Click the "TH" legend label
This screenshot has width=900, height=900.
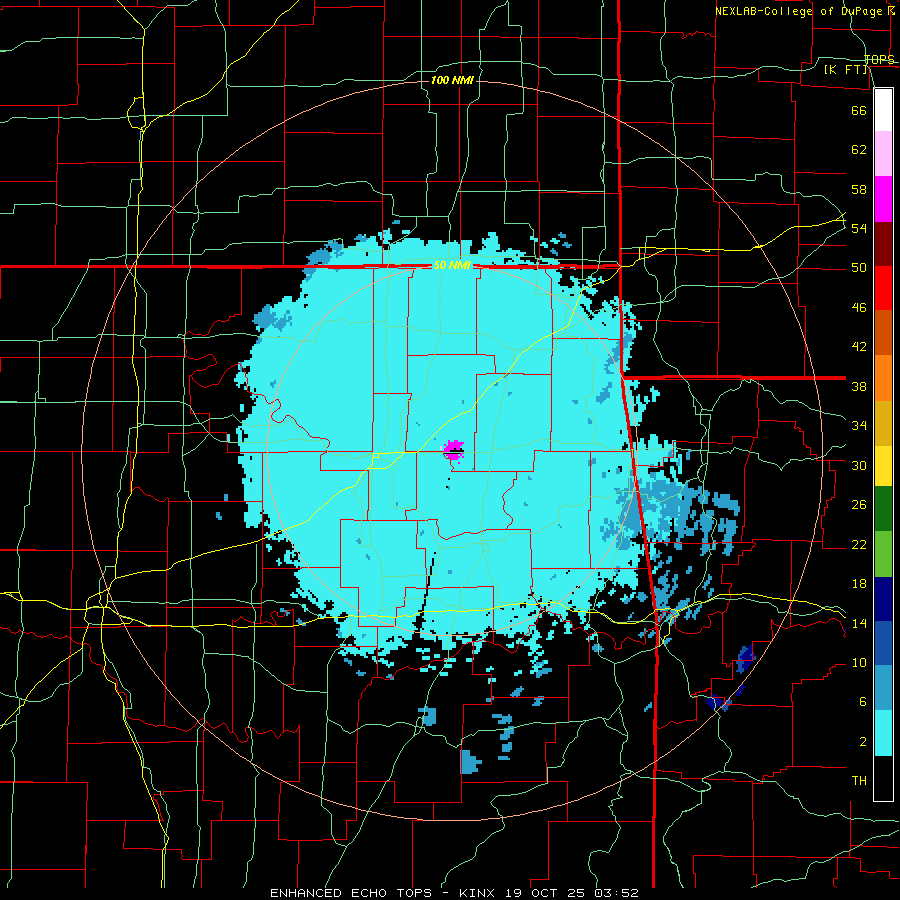point(859,781)
